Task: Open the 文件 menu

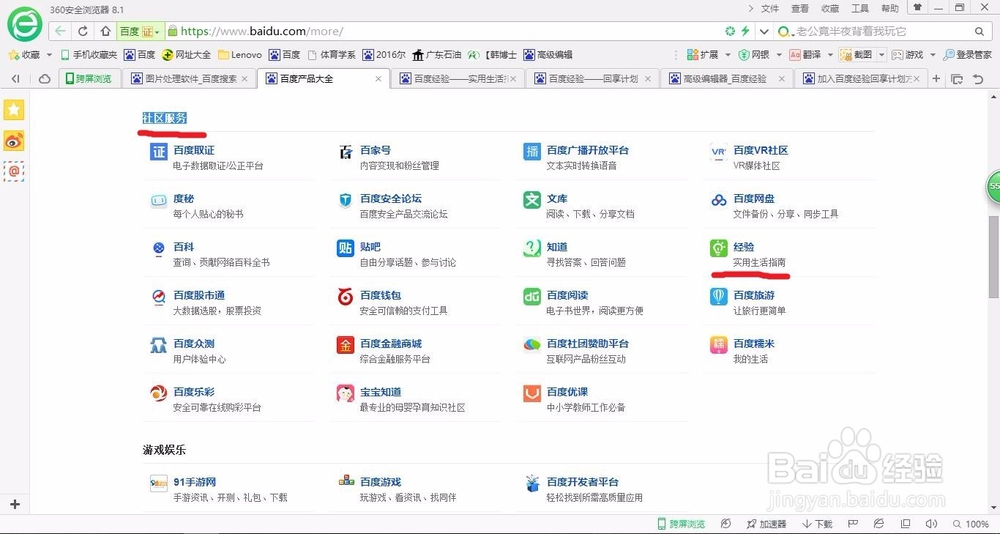Action: (x=770, y=8)
